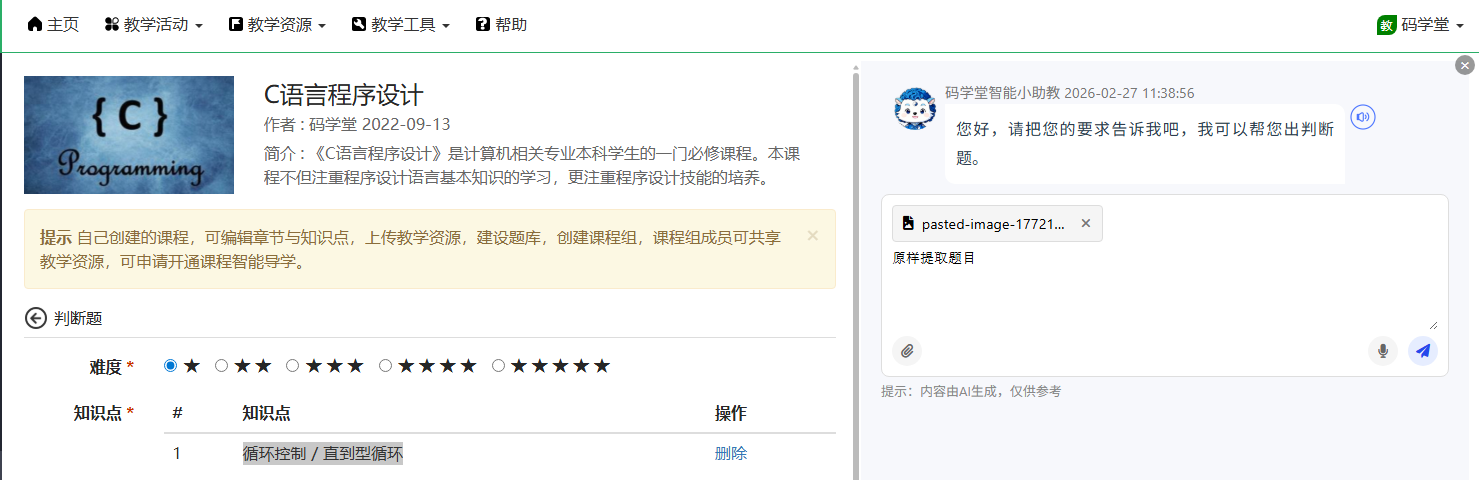Click the C Programming course thumbnail
This screenshot has width=1479, height=480.
click(x=129, y=135)
